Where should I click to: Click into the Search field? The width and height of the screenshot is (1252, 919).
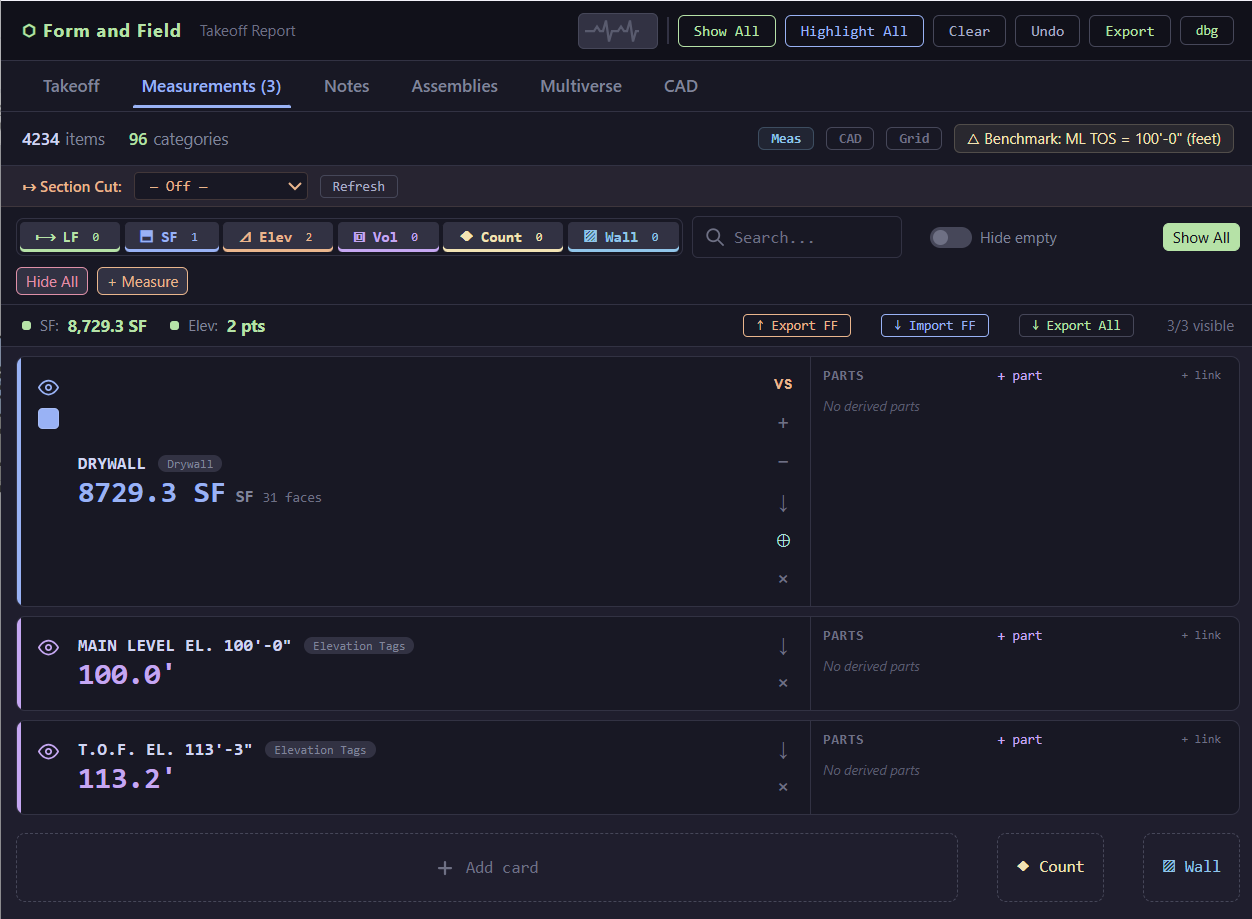click(x=810, y=237)
